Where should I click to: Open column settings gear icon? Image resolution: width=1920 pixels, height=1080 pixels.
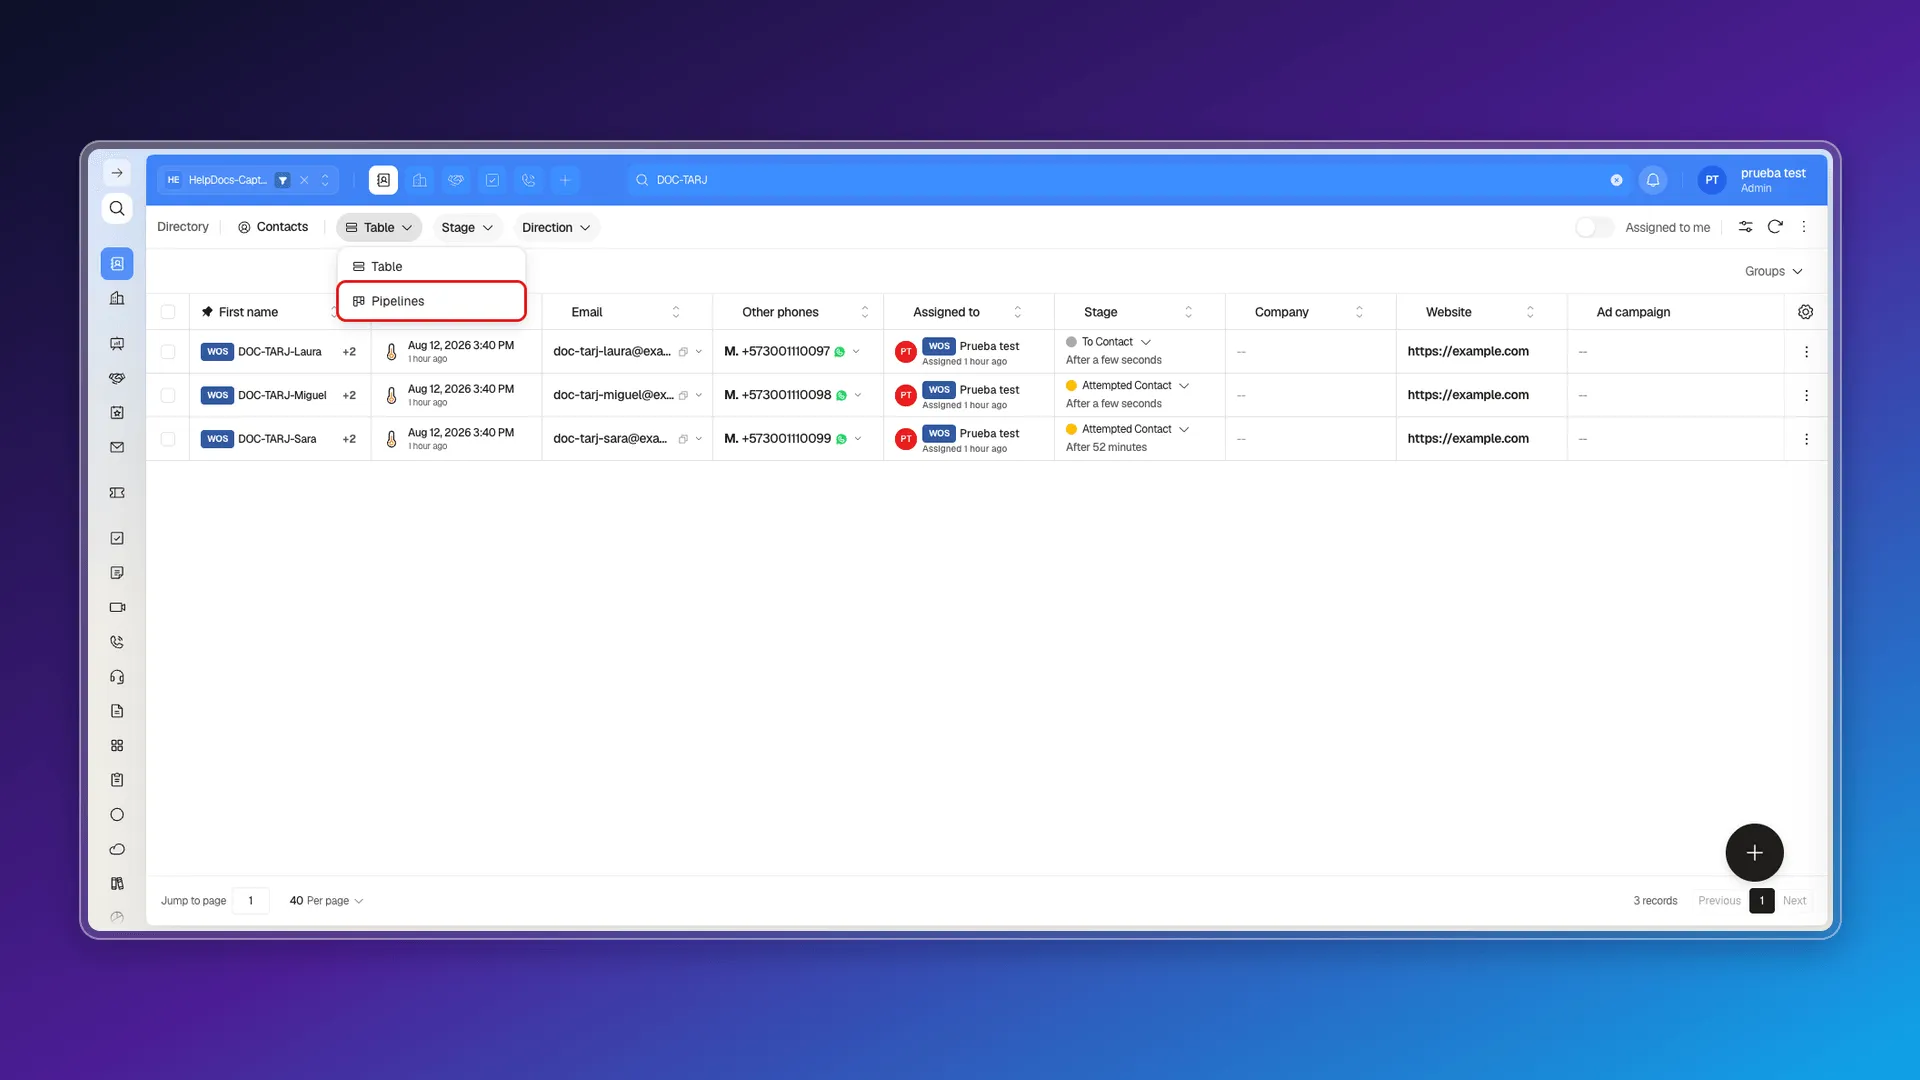pos(1805,312)
